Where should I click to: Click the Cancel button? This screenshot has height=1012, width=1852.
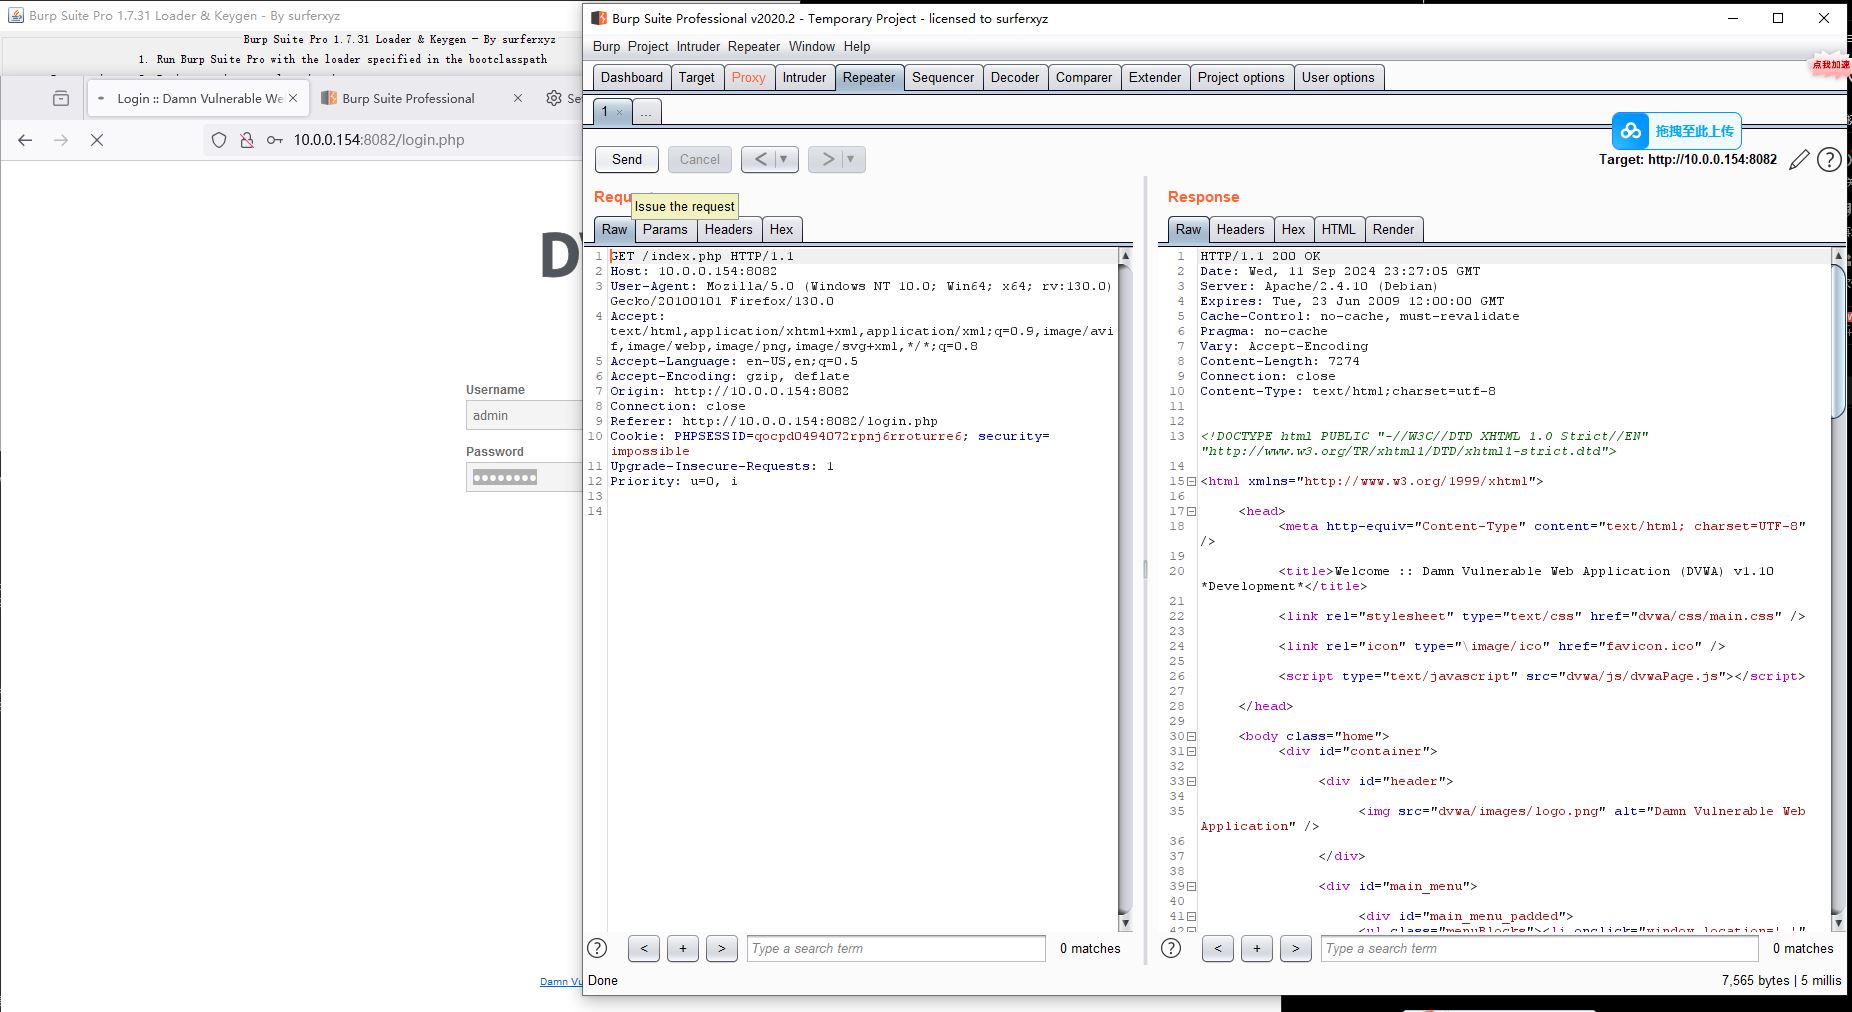pyautogui.click(x=699, y=159)
